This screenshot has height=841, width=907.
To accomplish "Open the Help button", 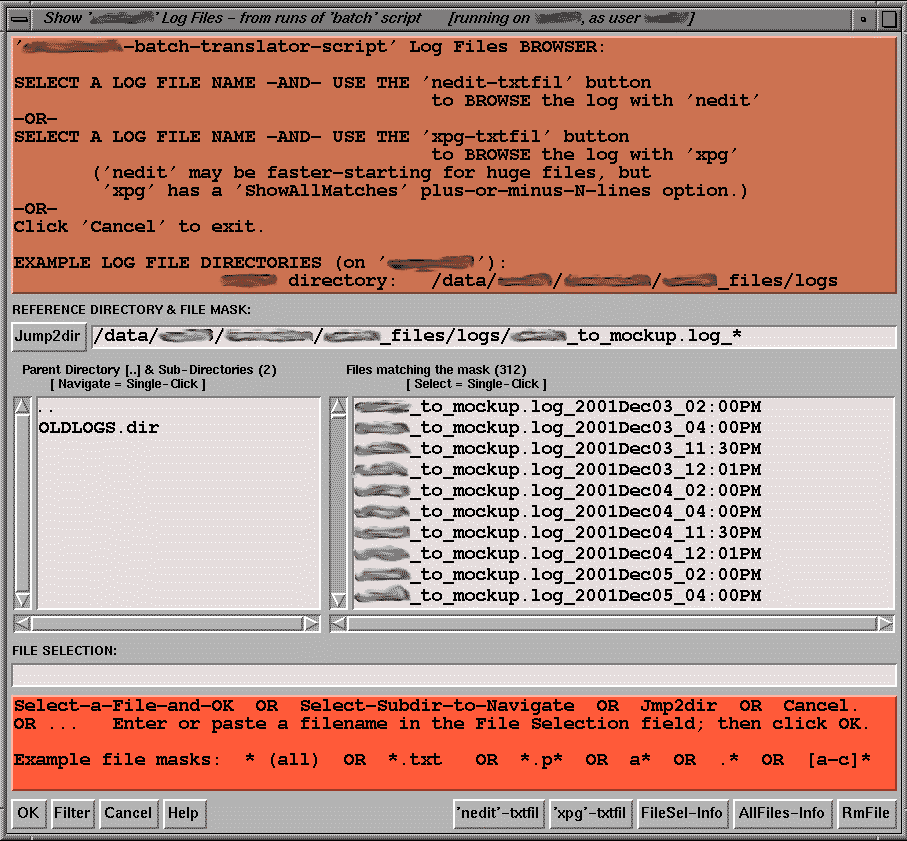I will click(x=183, y=813).
